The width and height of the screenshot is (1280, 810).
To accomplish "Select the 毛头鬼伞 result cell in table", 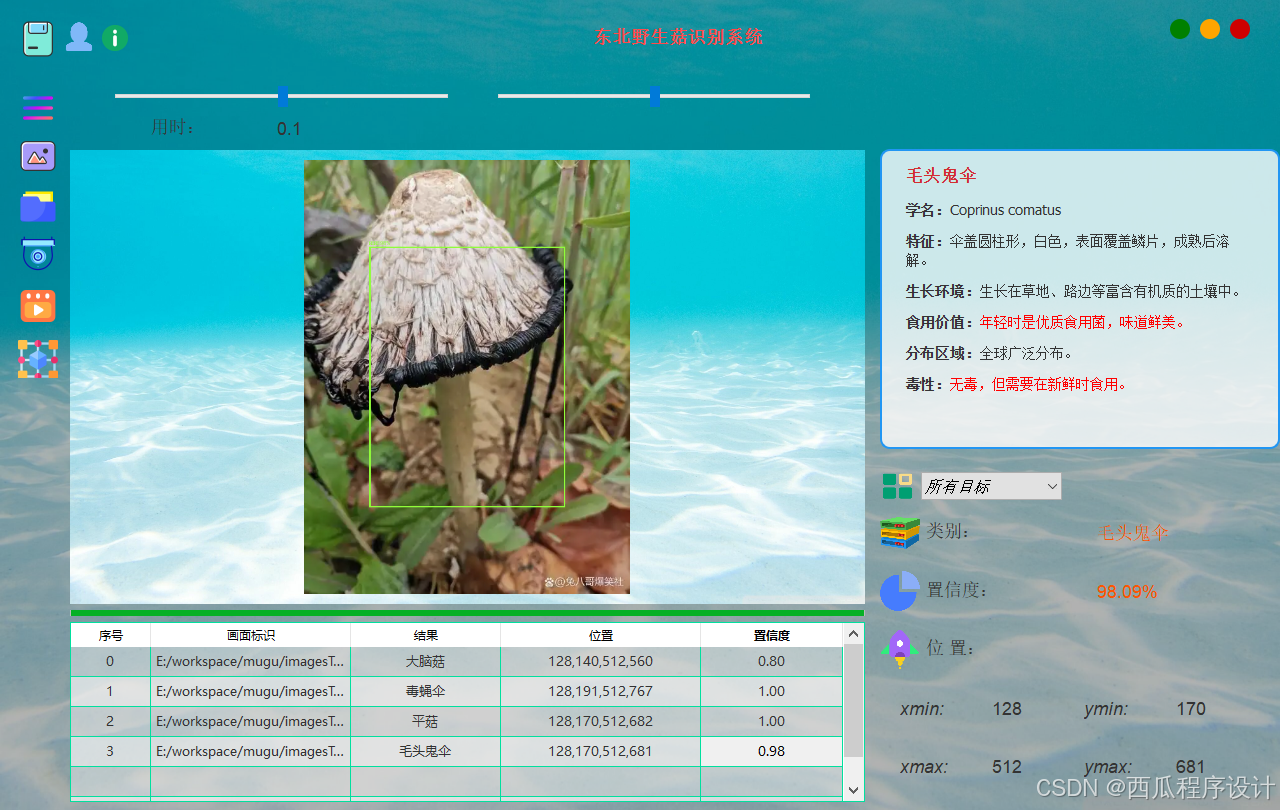I will [x=426, y=751].
